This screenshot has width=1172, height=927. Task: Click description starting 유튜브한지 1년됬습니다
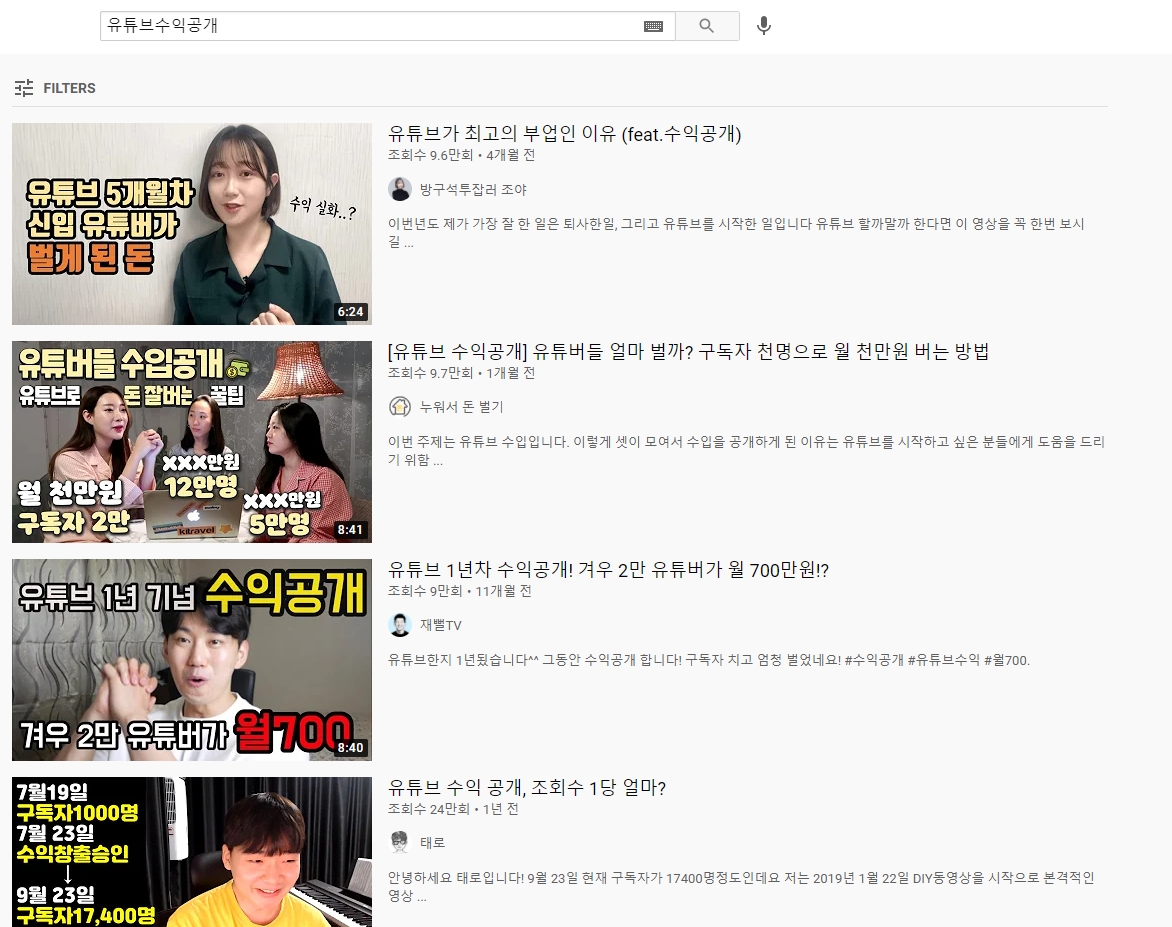[x=709, y=660]
